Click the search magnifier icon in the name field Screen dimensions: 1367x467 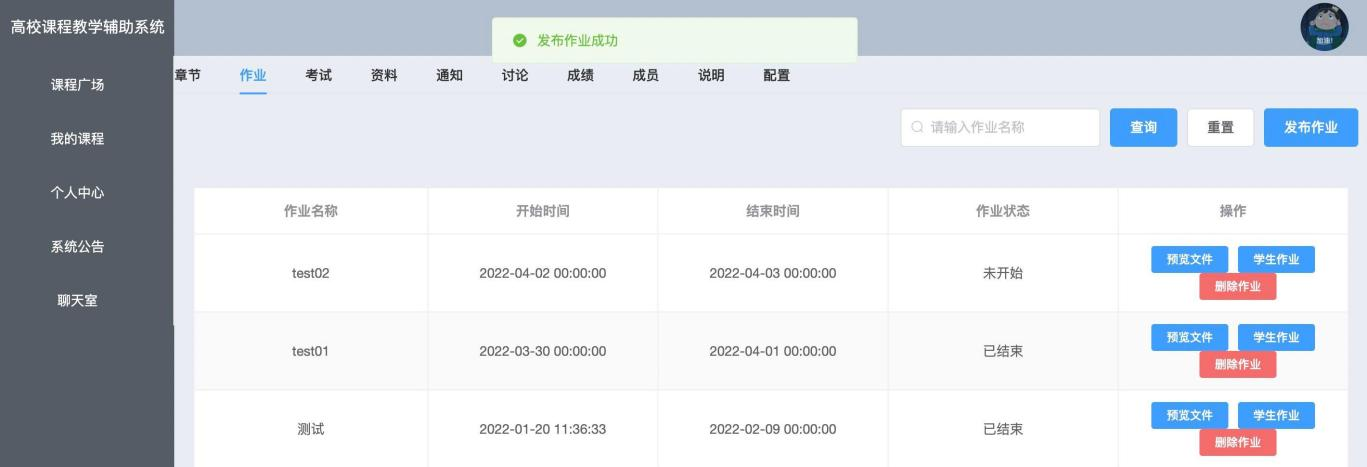(x=917, y=128)
